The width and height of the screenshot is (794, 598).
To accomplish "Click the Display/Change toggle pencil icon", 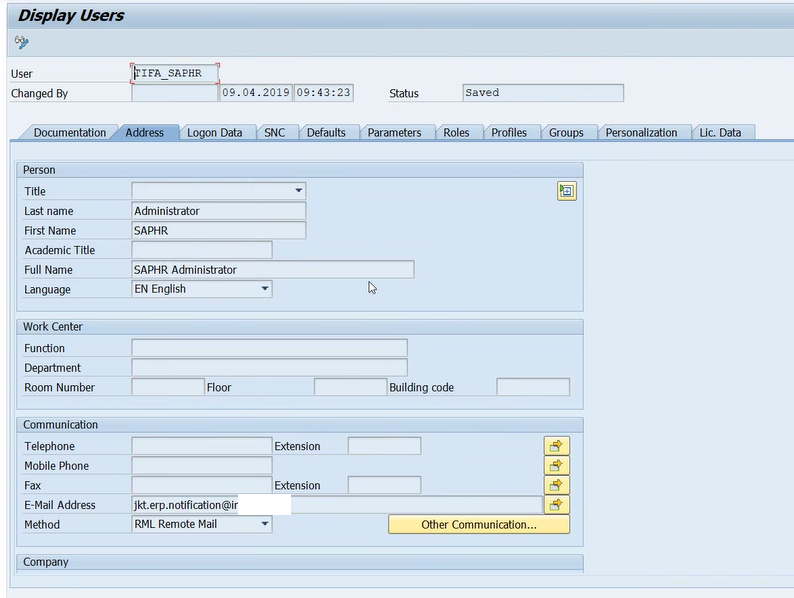I will point(22,42).
